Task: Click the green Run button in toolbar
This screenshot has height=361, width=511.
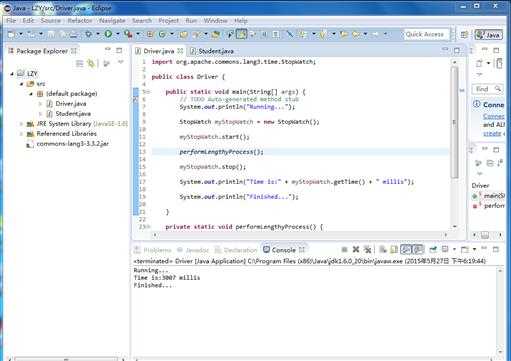Action: pyautogui.click(x=108, y=34)
